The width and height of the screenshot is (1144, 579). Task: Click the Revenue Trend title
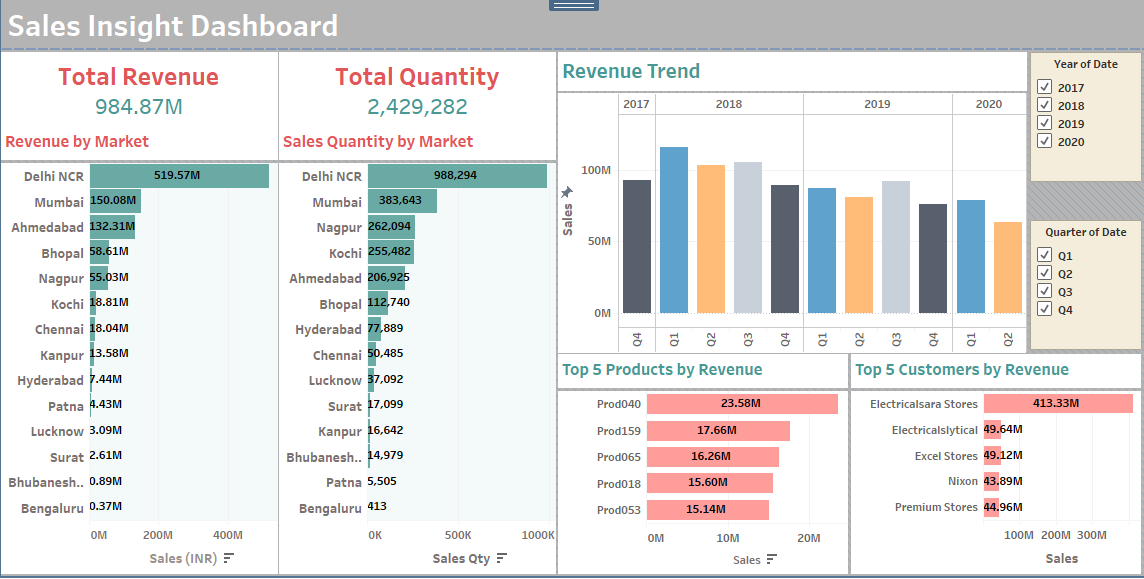(631, 71)
